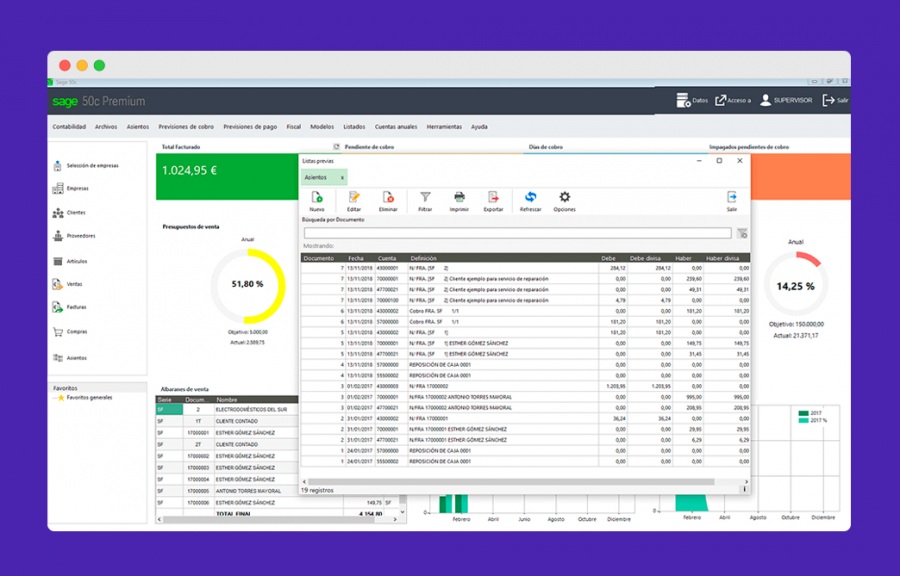The height and width of the screenshot is (576, 900).
Task: Open the Previsiones de cobro menu
Action: (x=186, y=127)
